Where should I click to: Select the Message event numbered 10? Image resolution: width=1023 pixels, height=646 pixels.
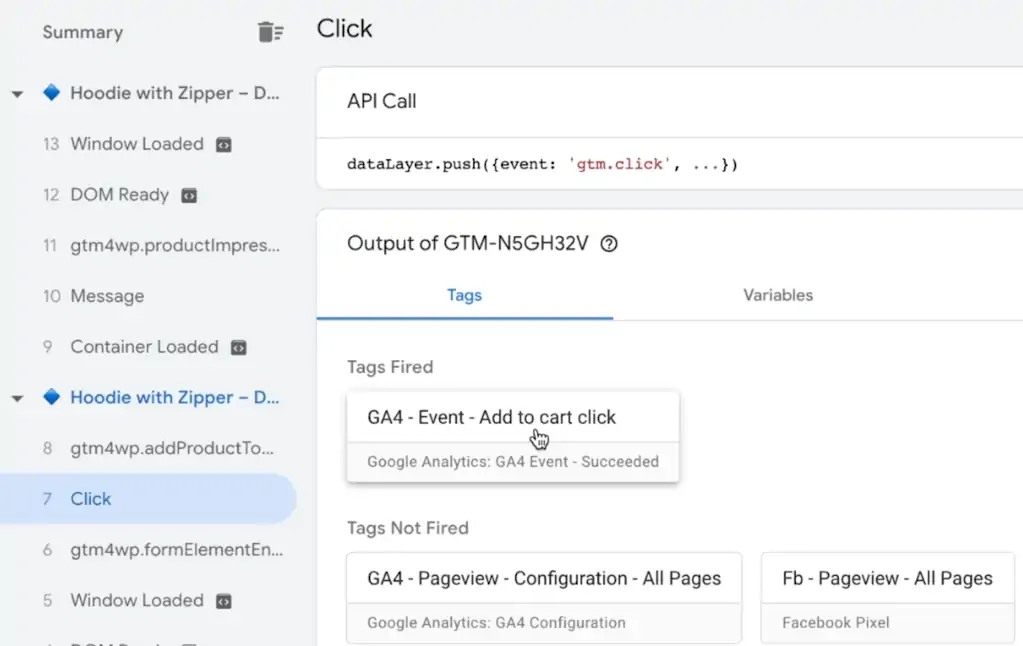[105, 296]
